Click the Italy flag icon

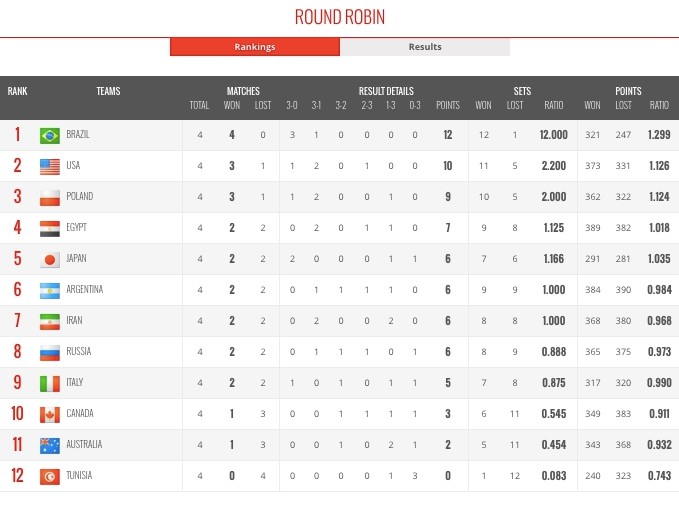(x=50, y=383)
